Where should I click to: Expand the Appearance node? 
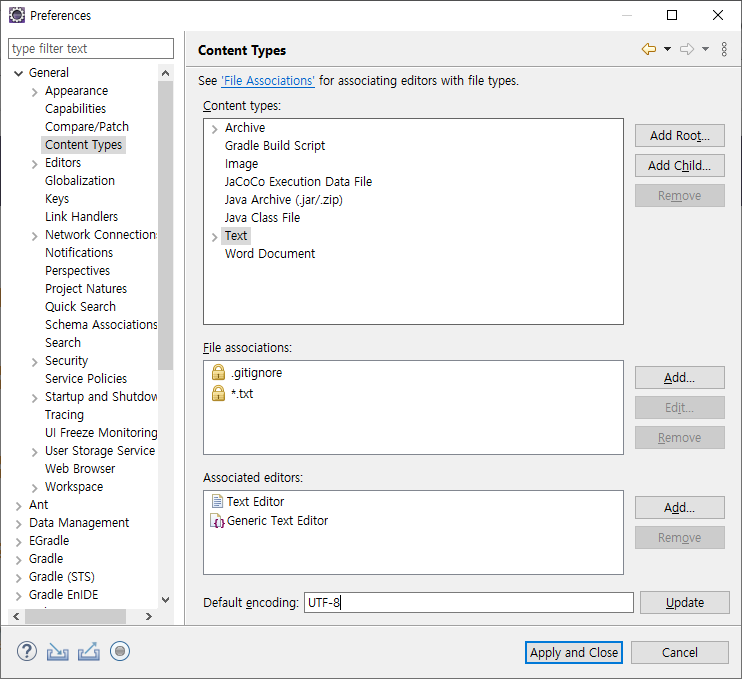[x=35, y=92]
